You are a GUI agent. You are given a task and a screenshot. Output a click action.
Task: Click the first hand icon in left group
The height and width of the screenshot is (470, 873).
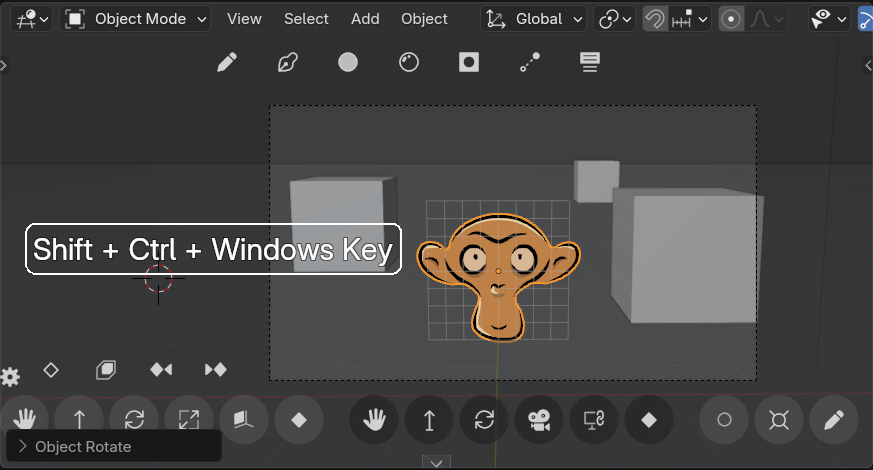tap(24, 419)
